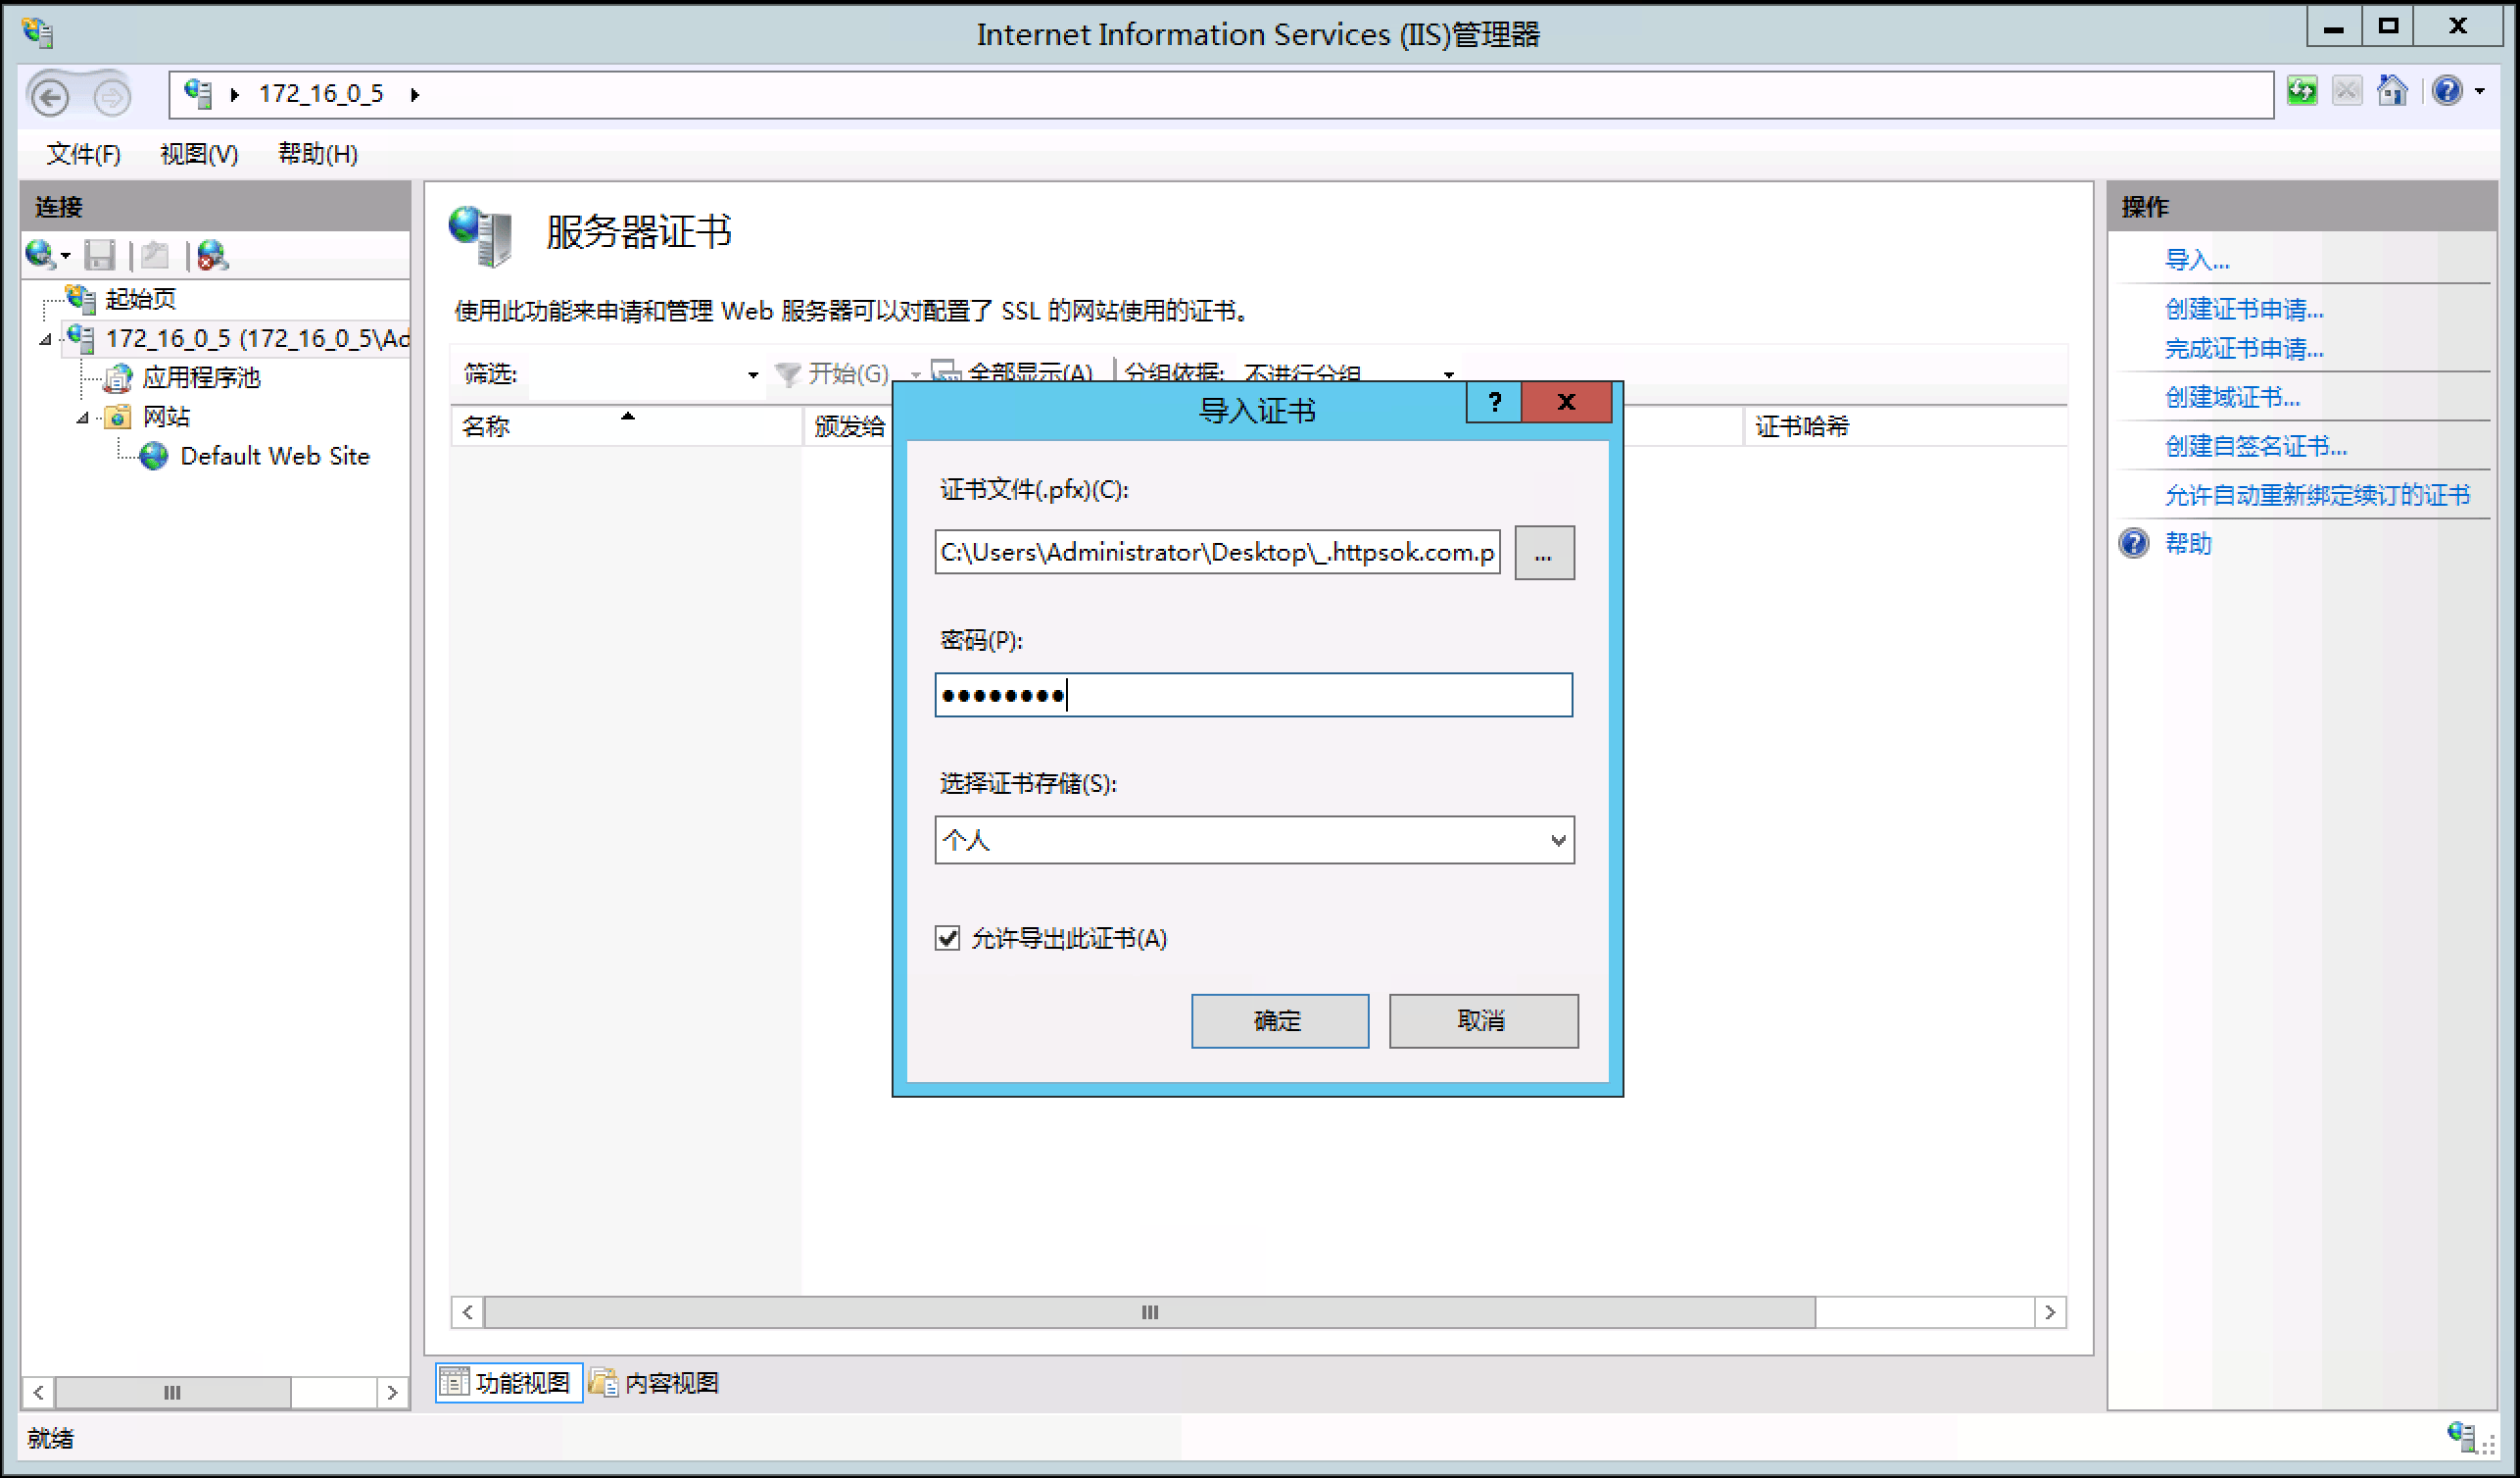Open the View menu

pos(198,154)
